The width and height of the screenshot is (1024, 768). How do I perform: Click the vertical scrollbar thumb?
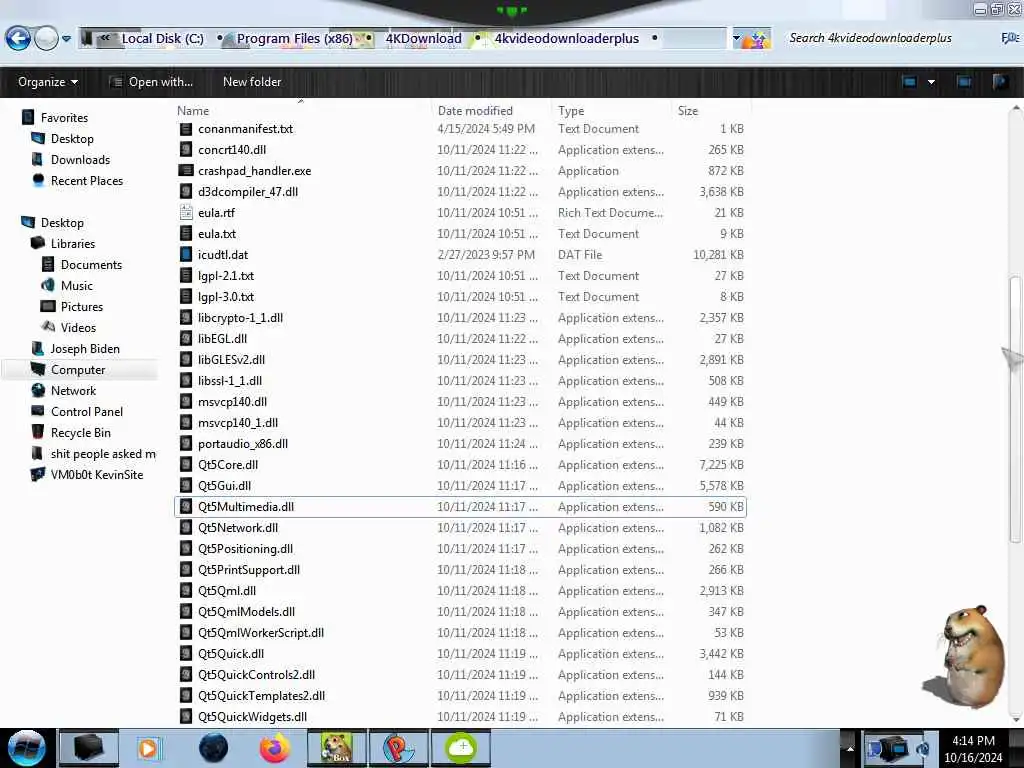(x=1014, y=409)
